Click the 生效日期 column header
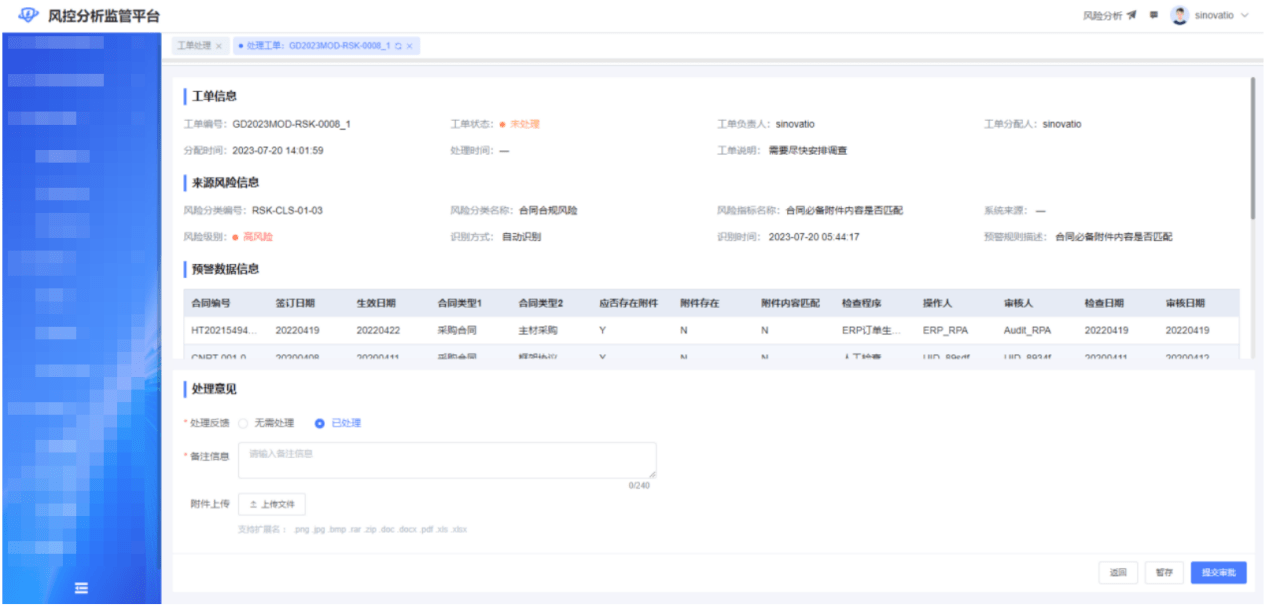This screenshot has height=608, width=1269. 376,303
